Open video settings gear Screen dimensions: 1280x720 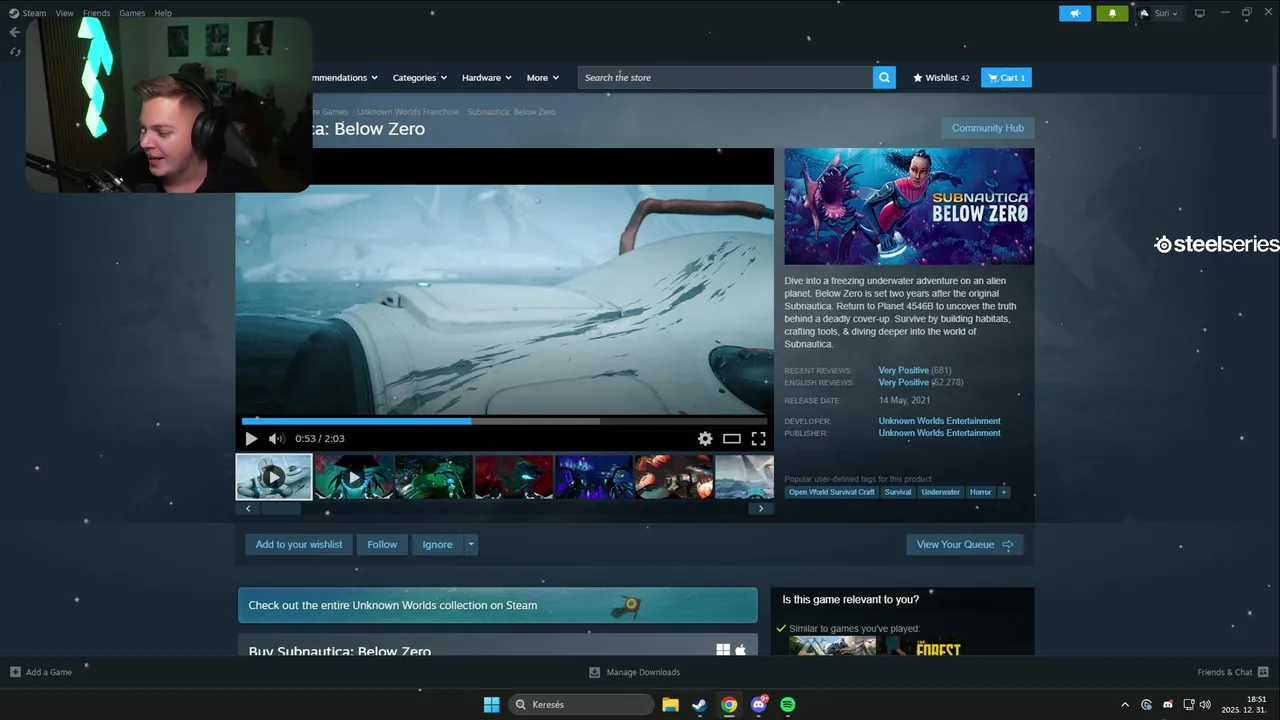pyautogui.click(x=705, y=438)
